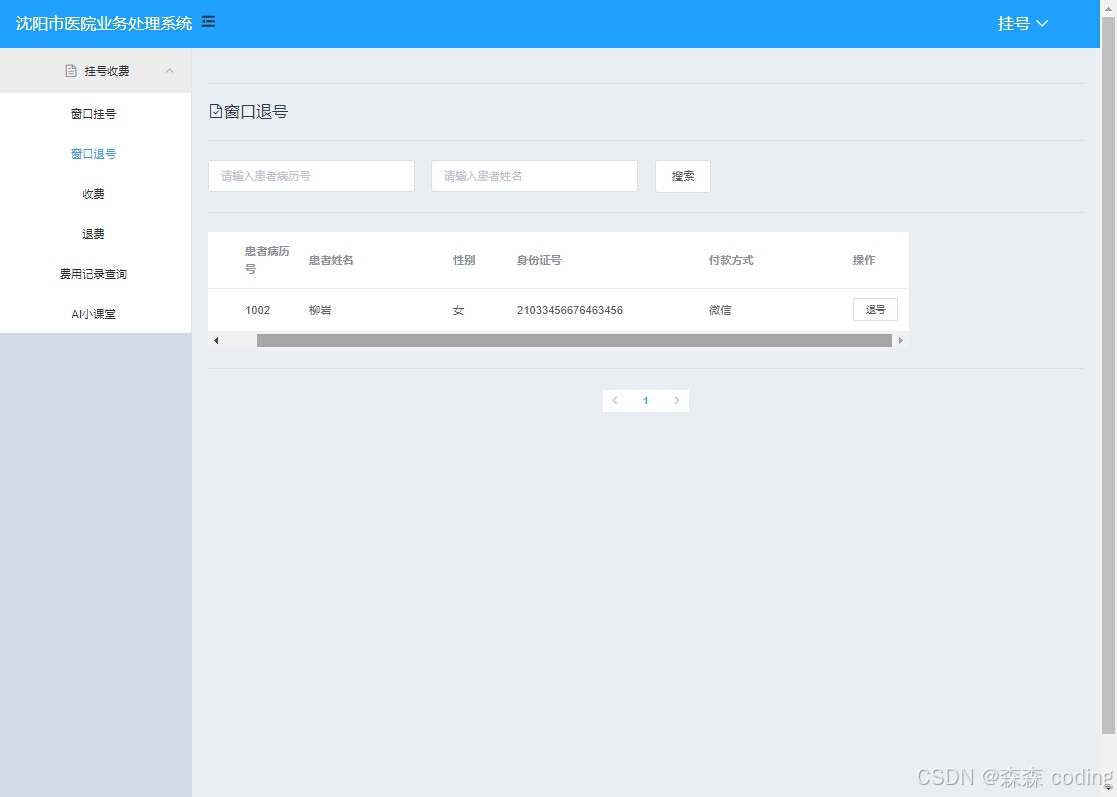Click 沈阳市医院业务处理系统 header title

pos(104,24)
